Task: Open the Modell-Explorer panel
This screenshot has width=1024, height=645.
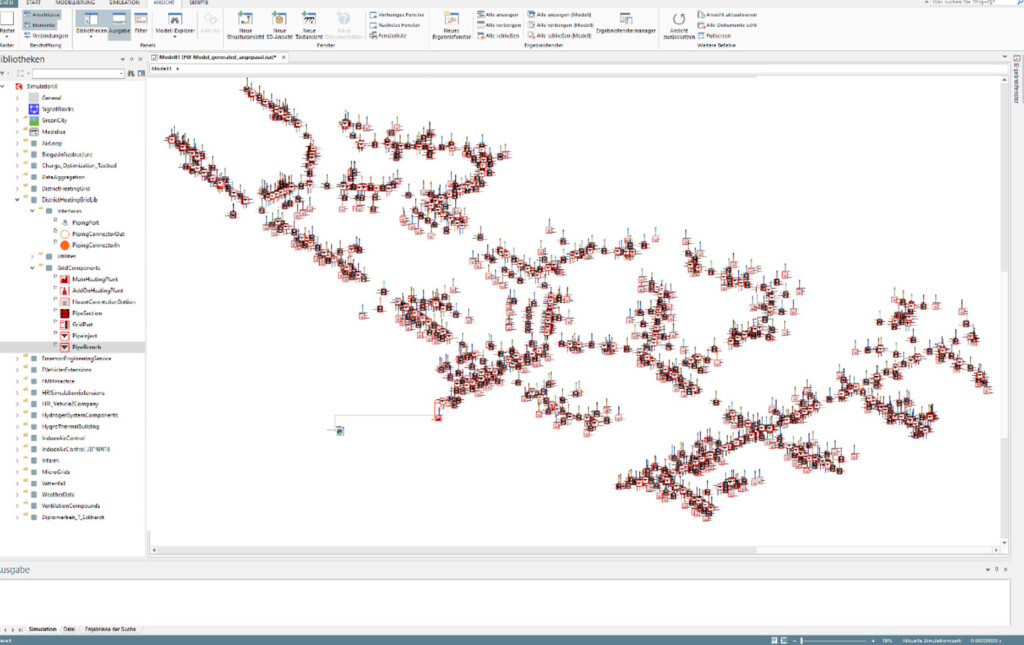Action: [x=174, y=24]
